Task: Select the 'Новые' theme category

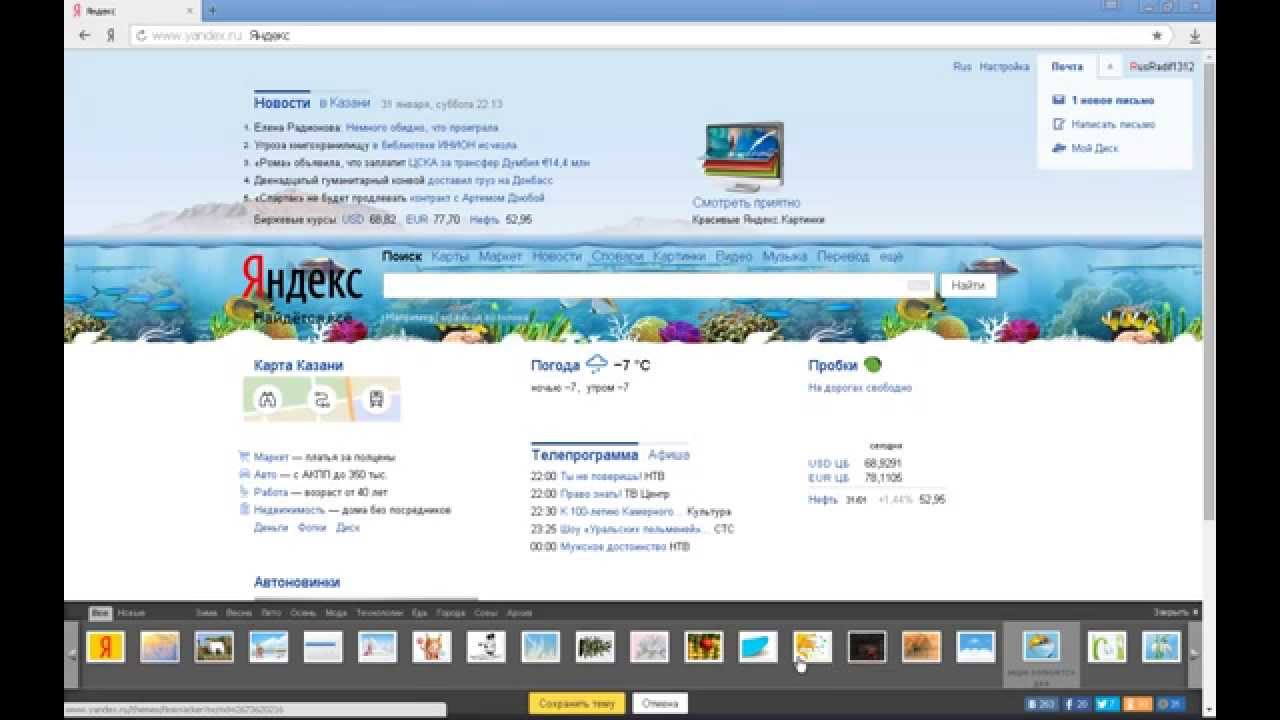Action: [131, 613]
